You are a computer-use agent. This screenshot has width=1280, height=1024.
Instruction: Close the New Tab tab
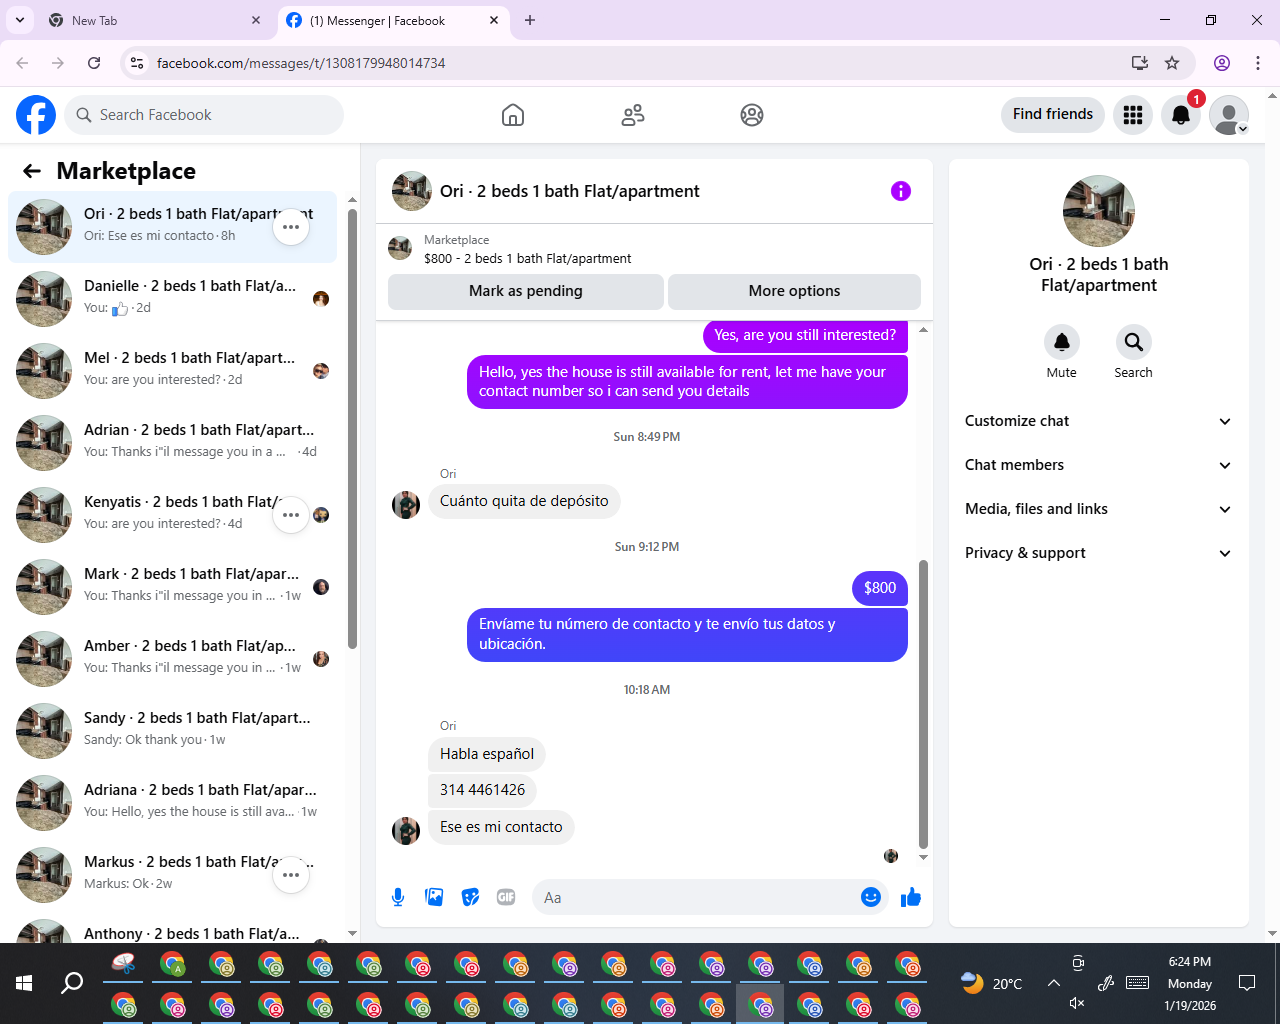(x=256, y=20)
